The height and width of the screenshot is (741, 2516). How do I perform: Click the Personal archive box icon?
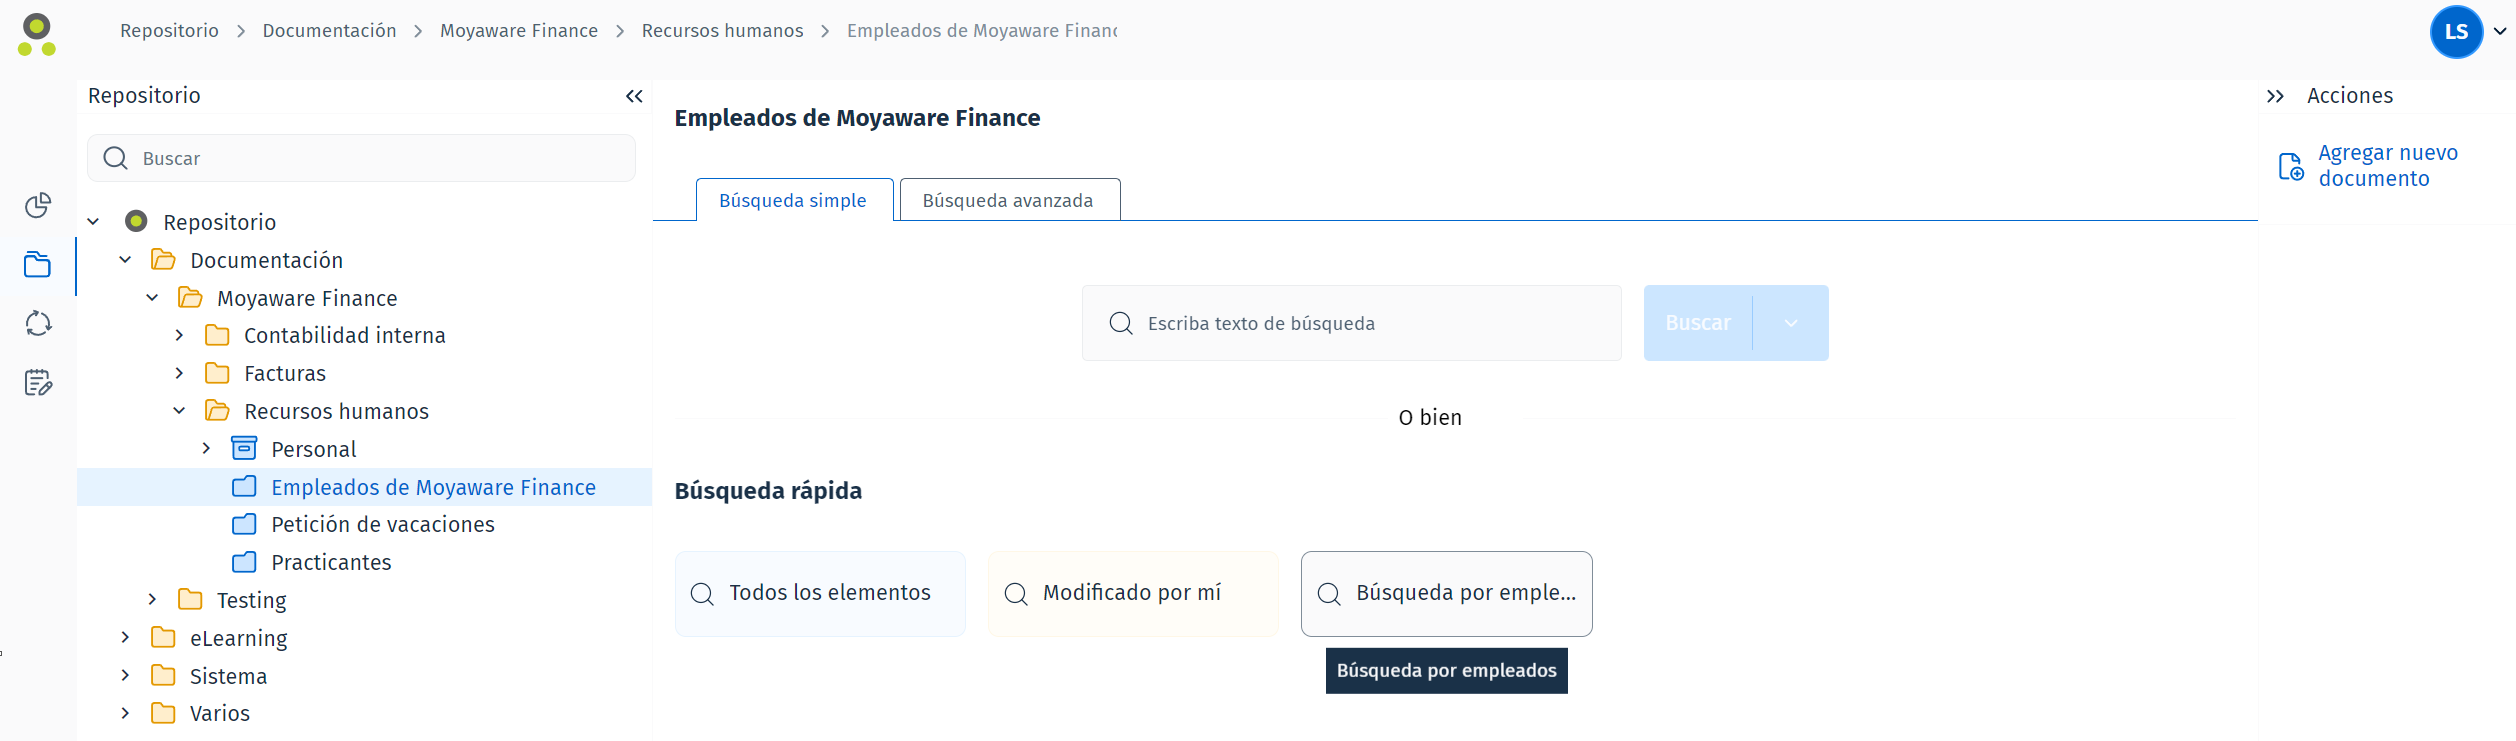tap(244, 448)
